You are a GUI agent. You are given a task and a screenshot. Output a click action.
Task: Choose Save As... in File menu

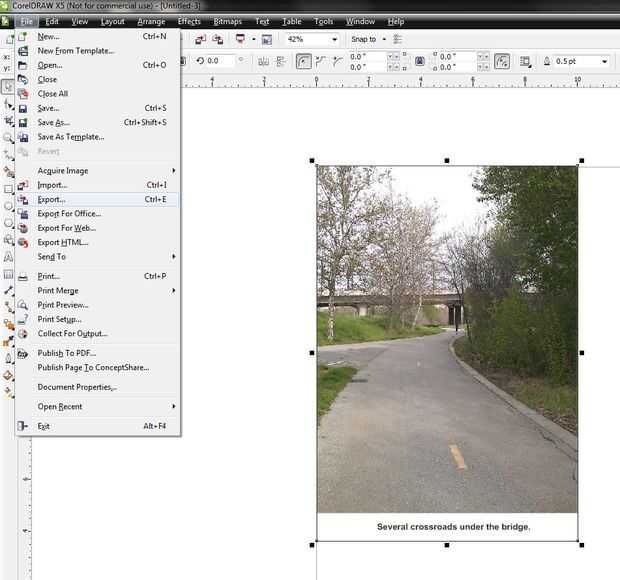(97, 122)
